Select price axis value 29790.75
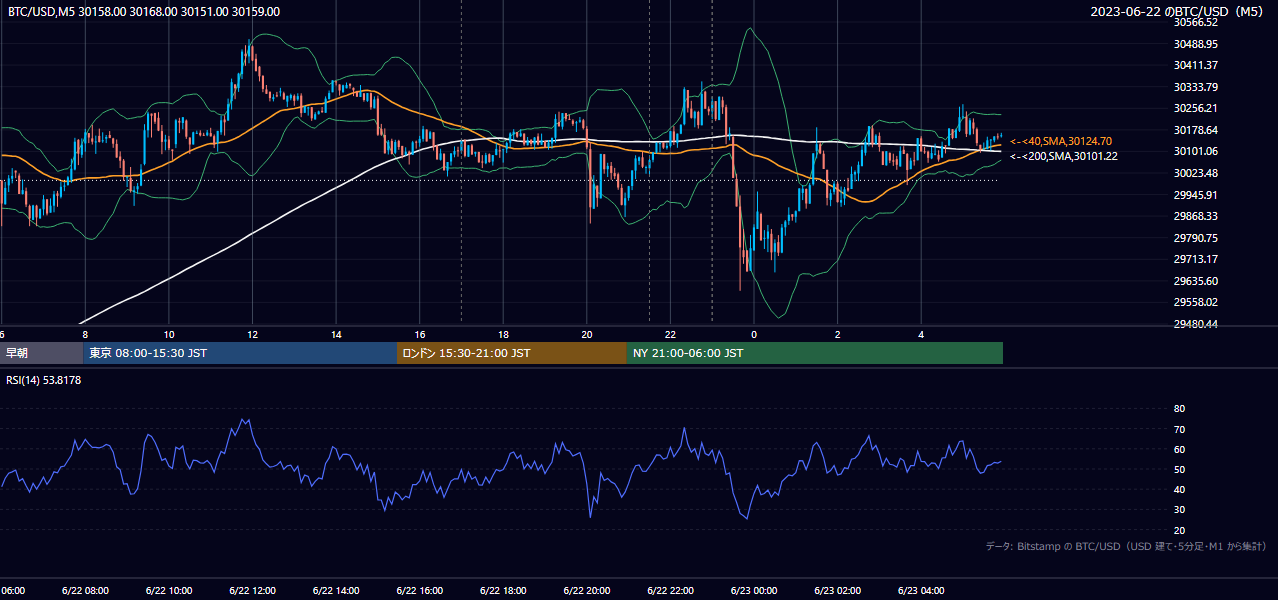The height and width of the screenshot is (600, 1278). [x=1195, y=238]
